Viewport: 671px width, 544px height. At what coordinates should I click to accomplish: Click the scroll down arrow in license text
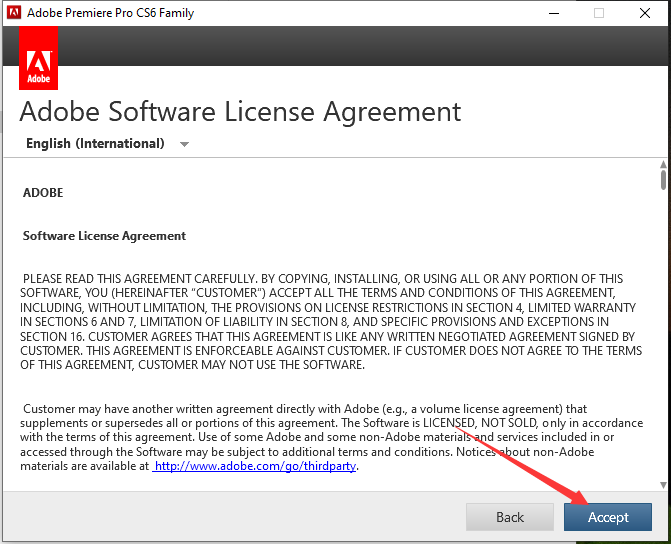(x=663, y=485)
